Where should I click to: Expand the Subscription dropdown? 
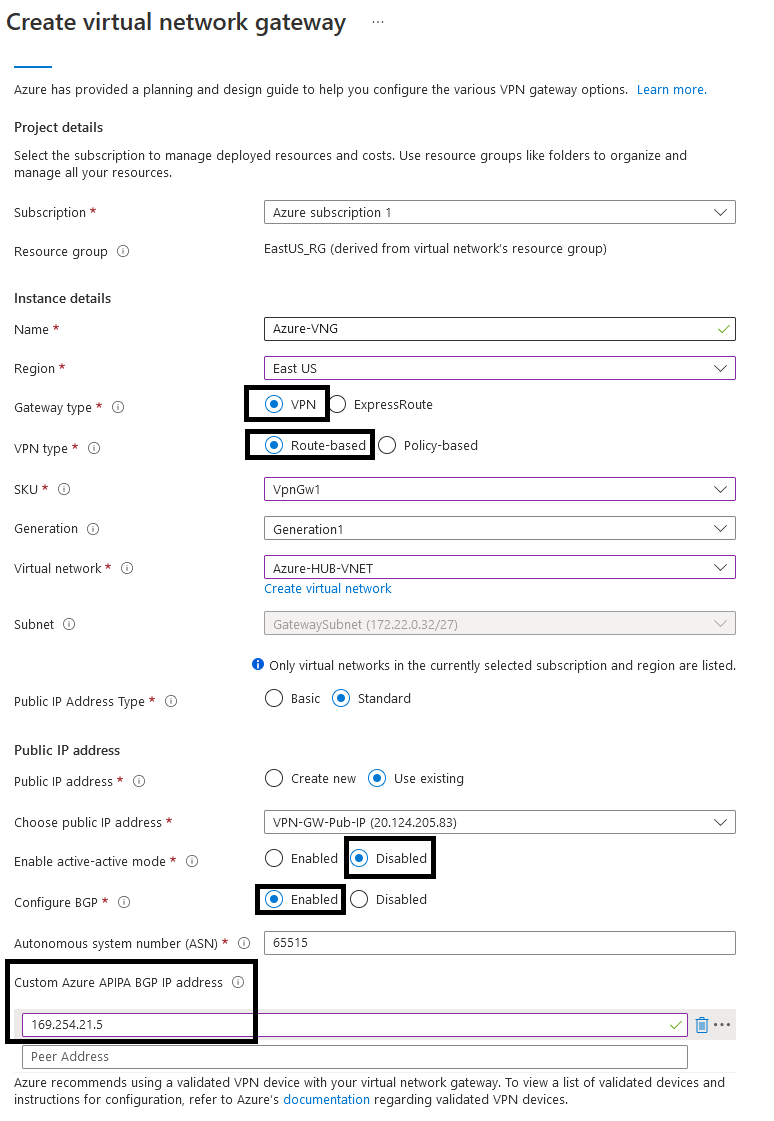click(499, 212)
